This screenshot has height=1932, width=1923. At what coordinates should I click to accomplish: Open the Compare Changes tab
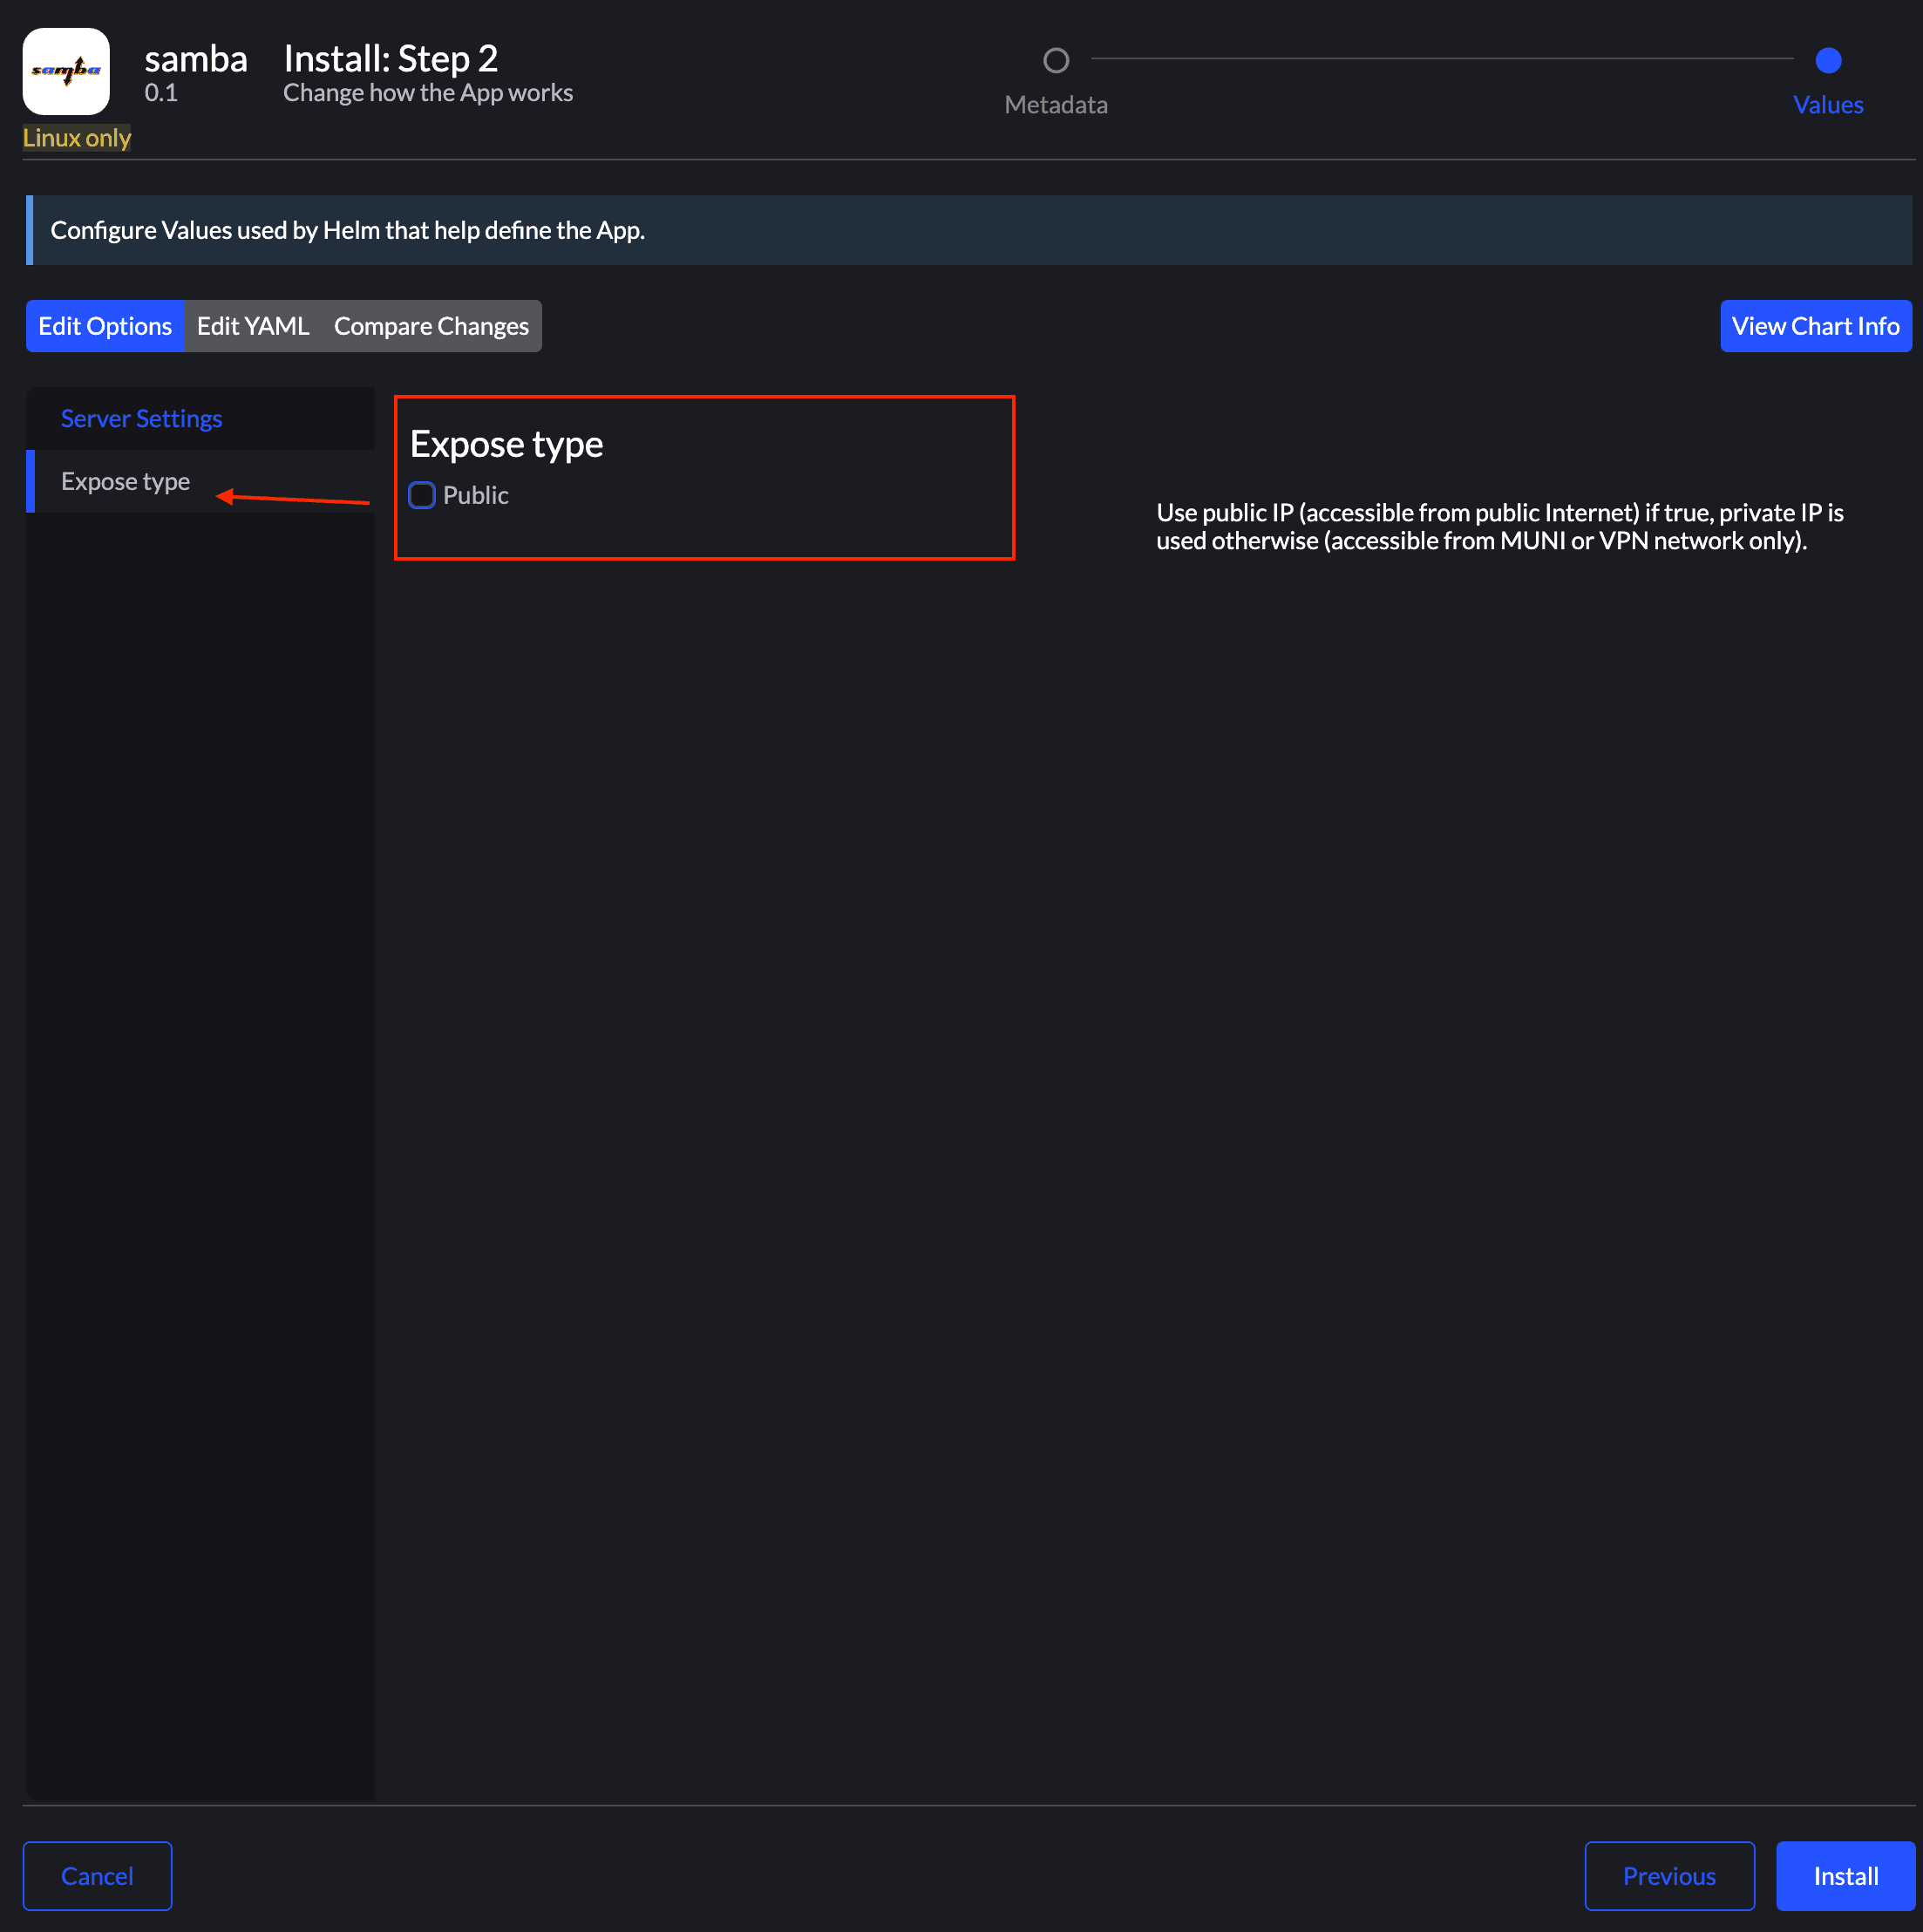431,326
